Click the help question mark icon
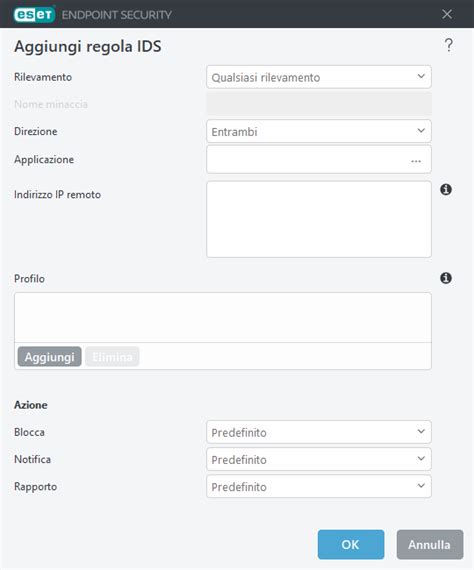 click(449, 45)
